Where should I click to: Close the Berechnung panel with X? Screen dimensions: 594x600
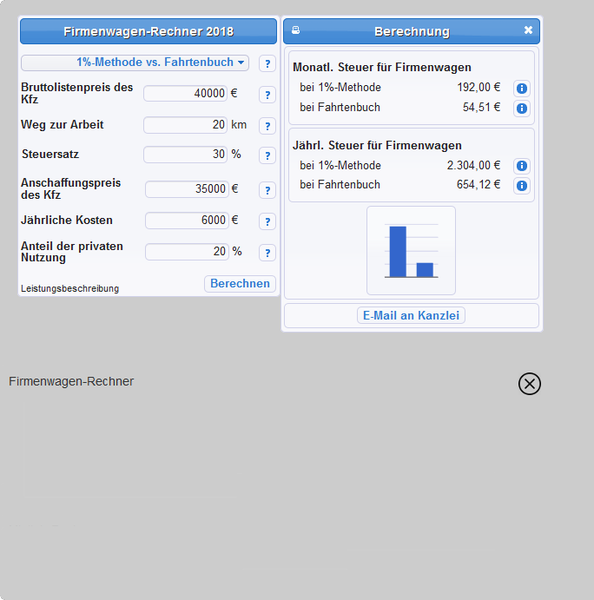point(528,30)
